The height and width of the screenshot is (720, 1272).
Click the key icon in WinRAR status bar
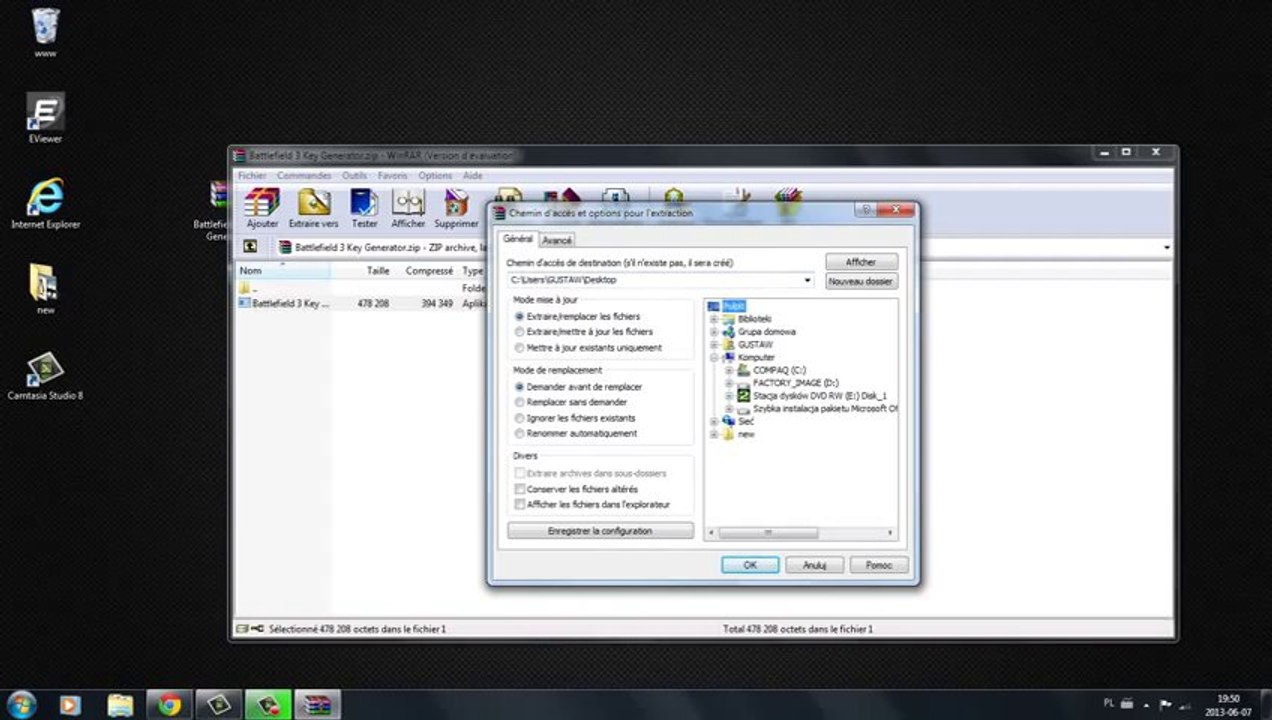257,629
